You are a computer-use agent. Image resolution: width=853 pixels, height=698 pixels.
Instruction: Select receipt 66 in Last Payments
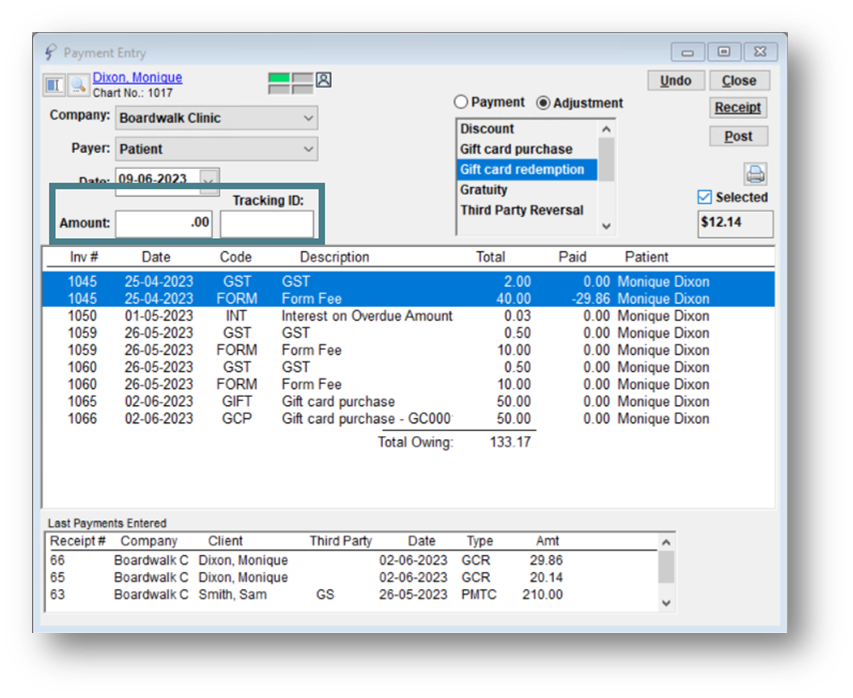pyautogui.click(x=351, y=560)
